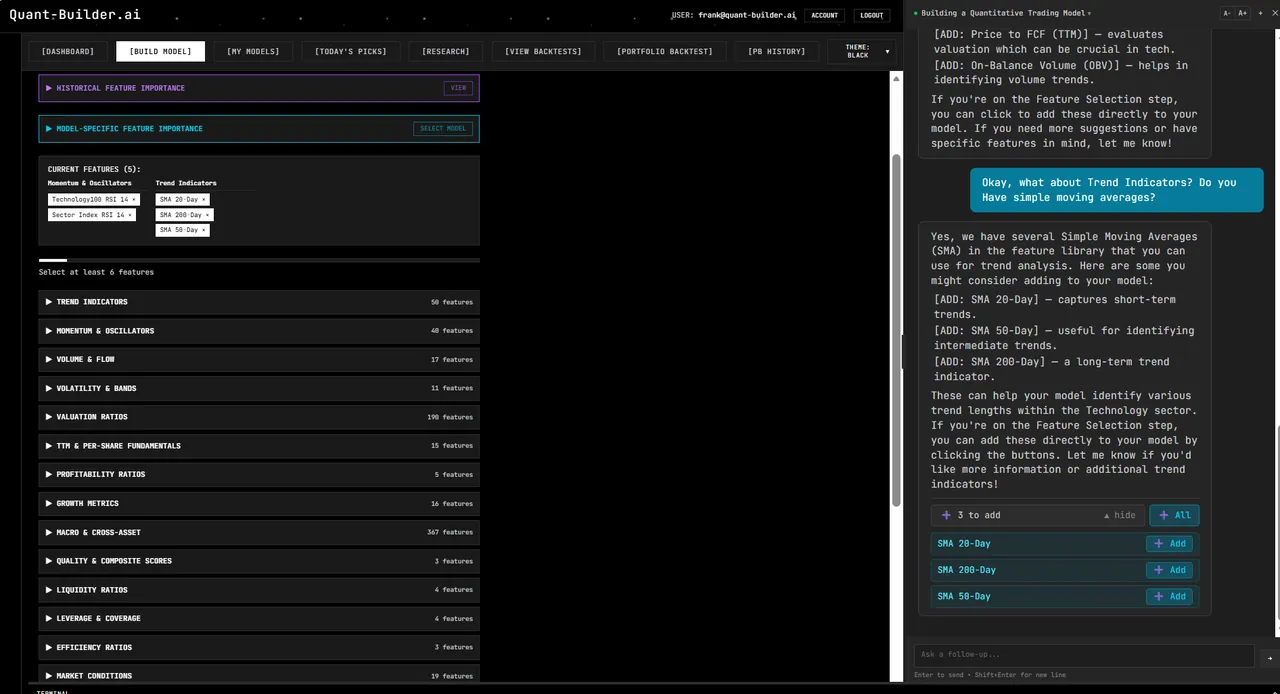The height and width of the screenshot is (694, 1280).
Task: Click the feature selection progress bar
Action: click(259, 260)
